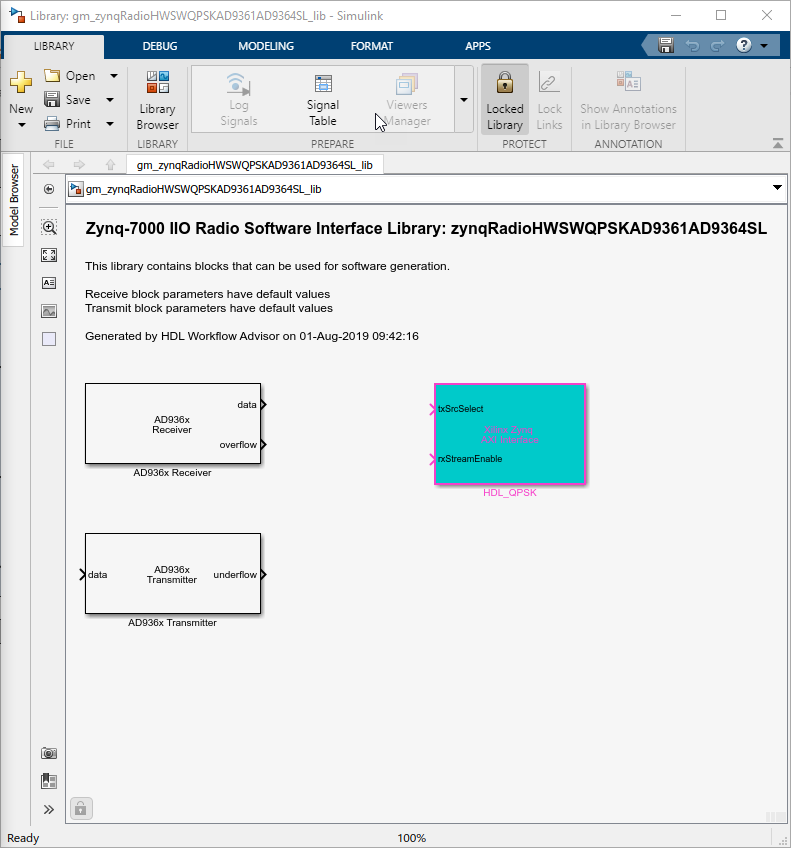
Task: Click the Lock Links icon
Action: coord(549,83)
